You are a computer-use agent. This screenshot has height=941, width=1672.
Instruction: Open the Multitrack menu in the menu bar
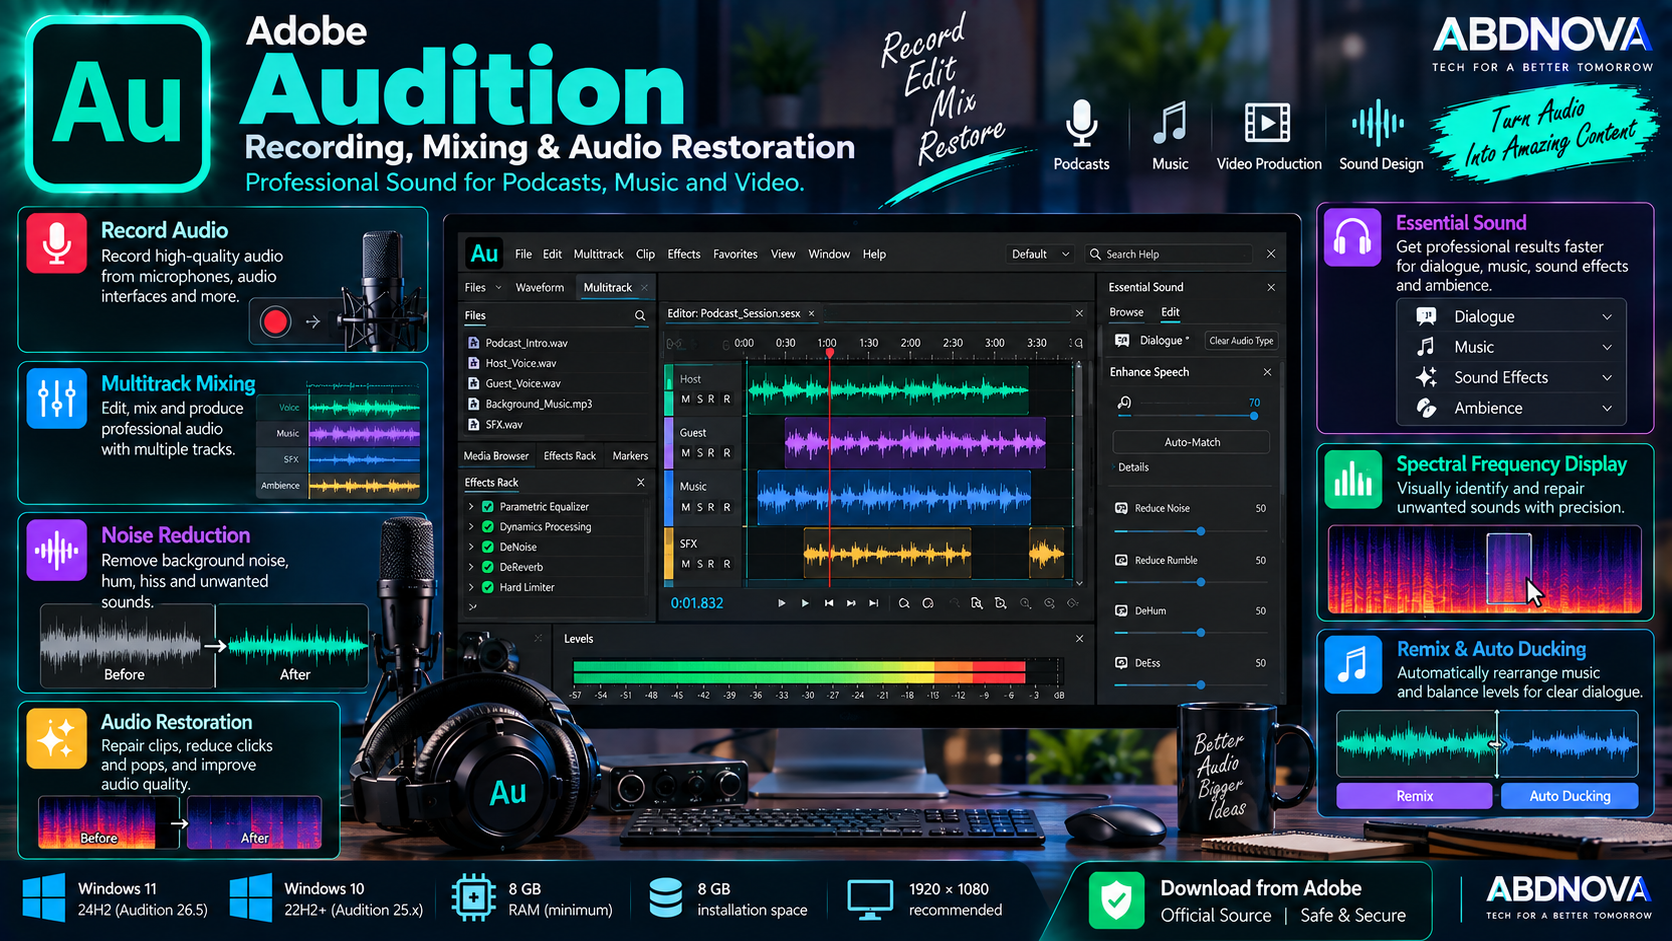tap(598, 254)
